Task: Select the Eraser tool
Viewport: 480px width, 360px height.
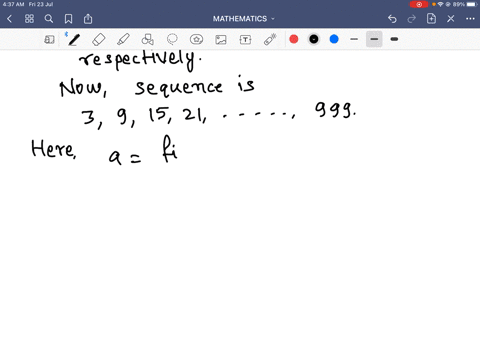Action: 99,40
